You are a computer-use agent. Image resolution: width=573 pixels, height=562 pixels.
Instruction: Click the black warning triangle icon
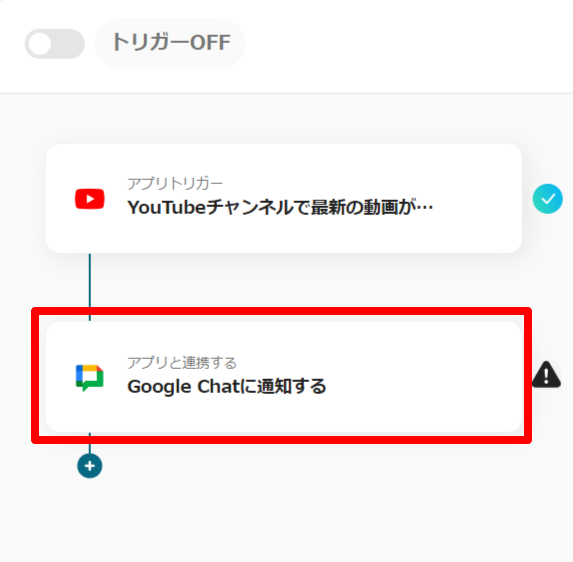[546, 375]
